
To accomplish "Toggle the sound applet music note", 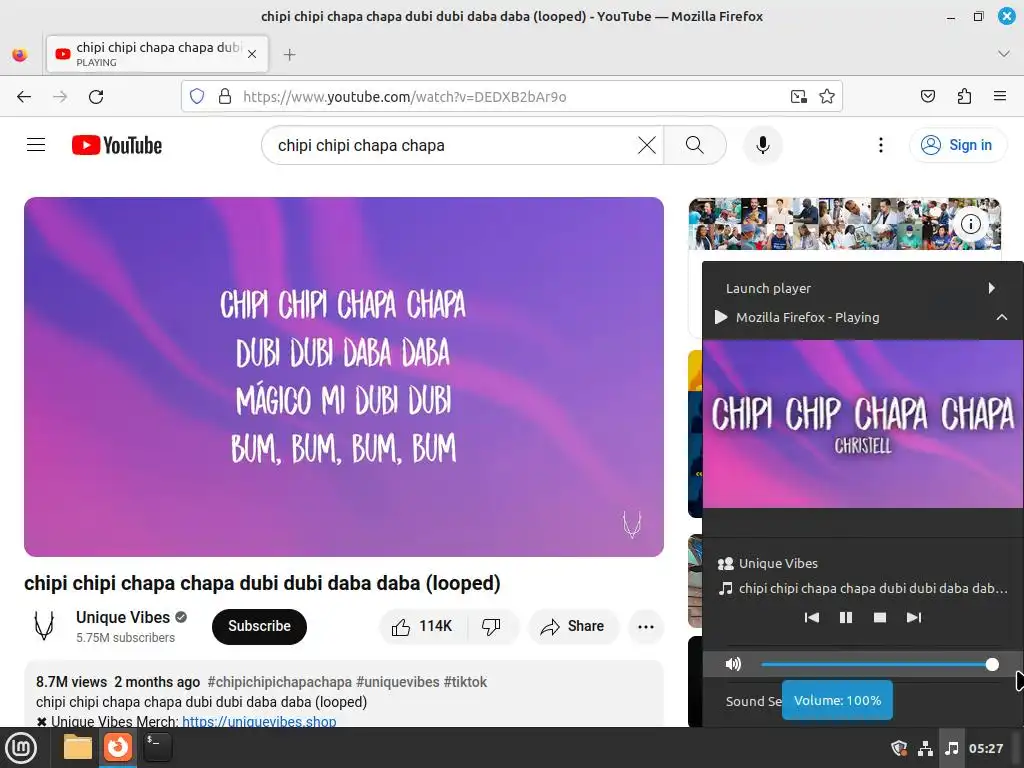I will click(952, 748).
